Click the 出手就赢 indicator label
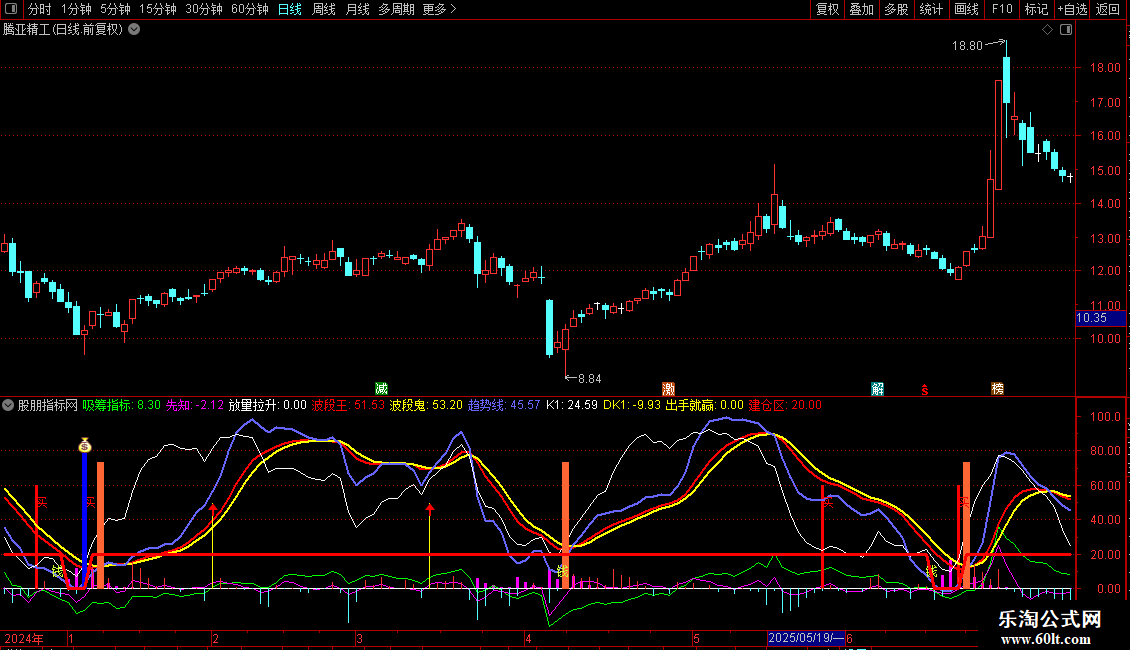Screen dimensions: 1130x650 click(x=704, y=405)
